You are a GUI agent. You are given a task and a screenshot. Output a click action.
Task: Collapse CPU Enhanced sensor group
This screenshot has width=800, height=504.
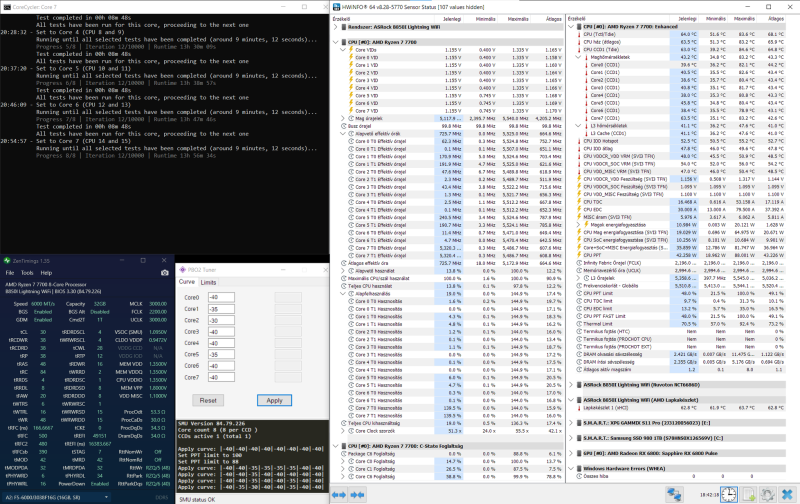point(571,27)
